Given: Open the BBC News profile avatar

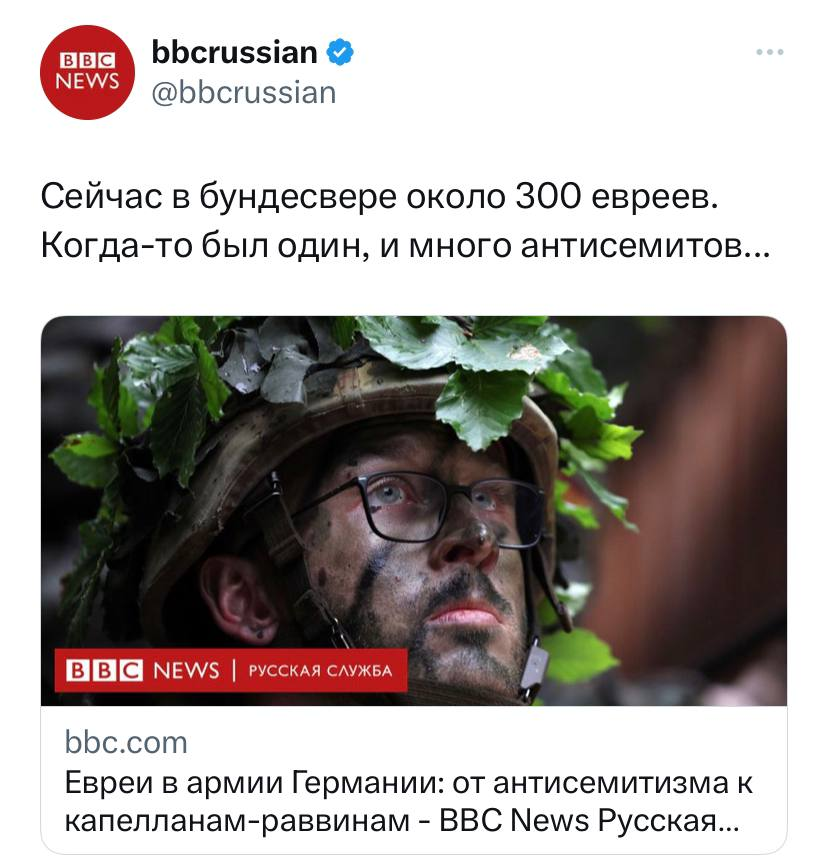Looking at the screenshot, I should point(87,72).
